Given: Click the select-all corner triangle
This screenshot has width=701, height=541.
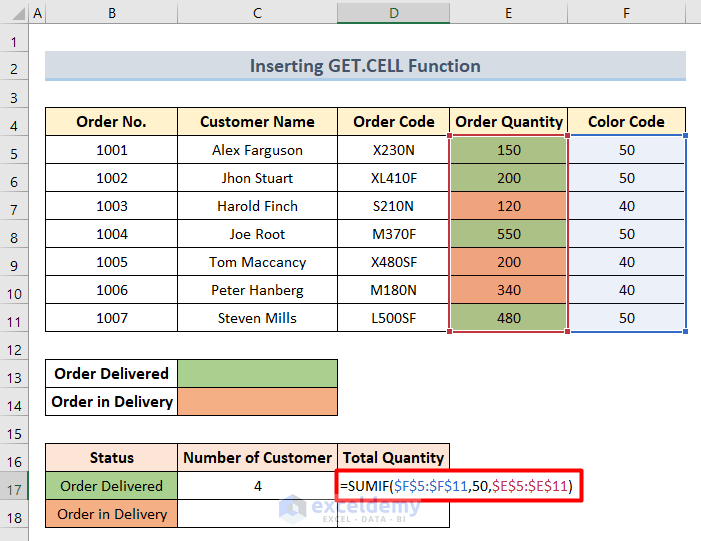Looking at the screenshot, I should click(x=14, y=13).
